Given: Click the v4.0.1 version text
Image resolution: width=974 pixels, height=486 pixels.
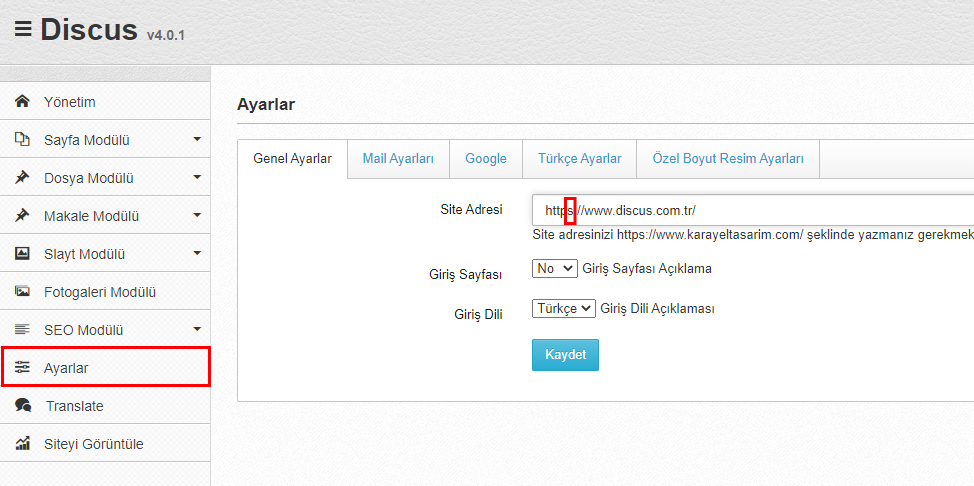Looking at the screenshot, I should click(166, 35).
